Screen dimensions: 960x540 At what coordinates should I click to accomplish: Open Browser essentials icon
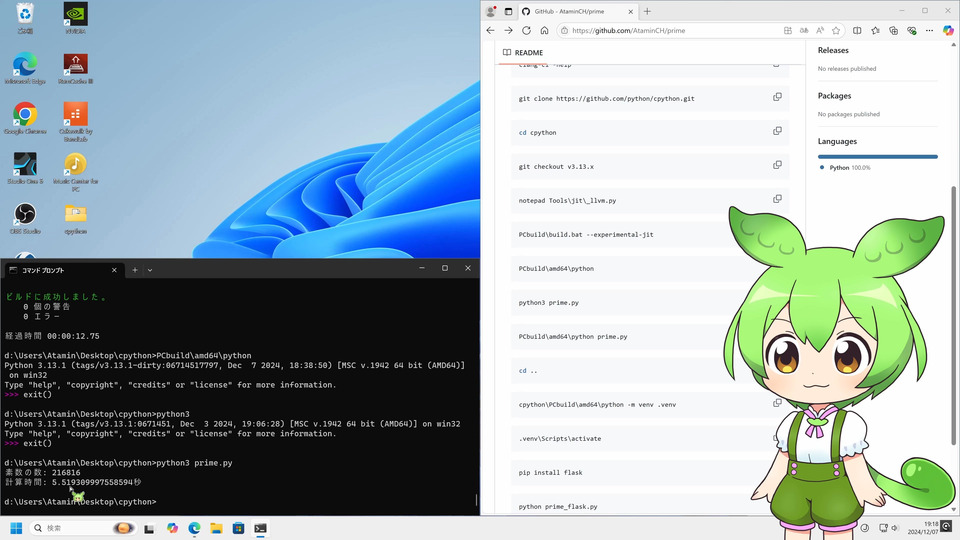coord(912,30)
